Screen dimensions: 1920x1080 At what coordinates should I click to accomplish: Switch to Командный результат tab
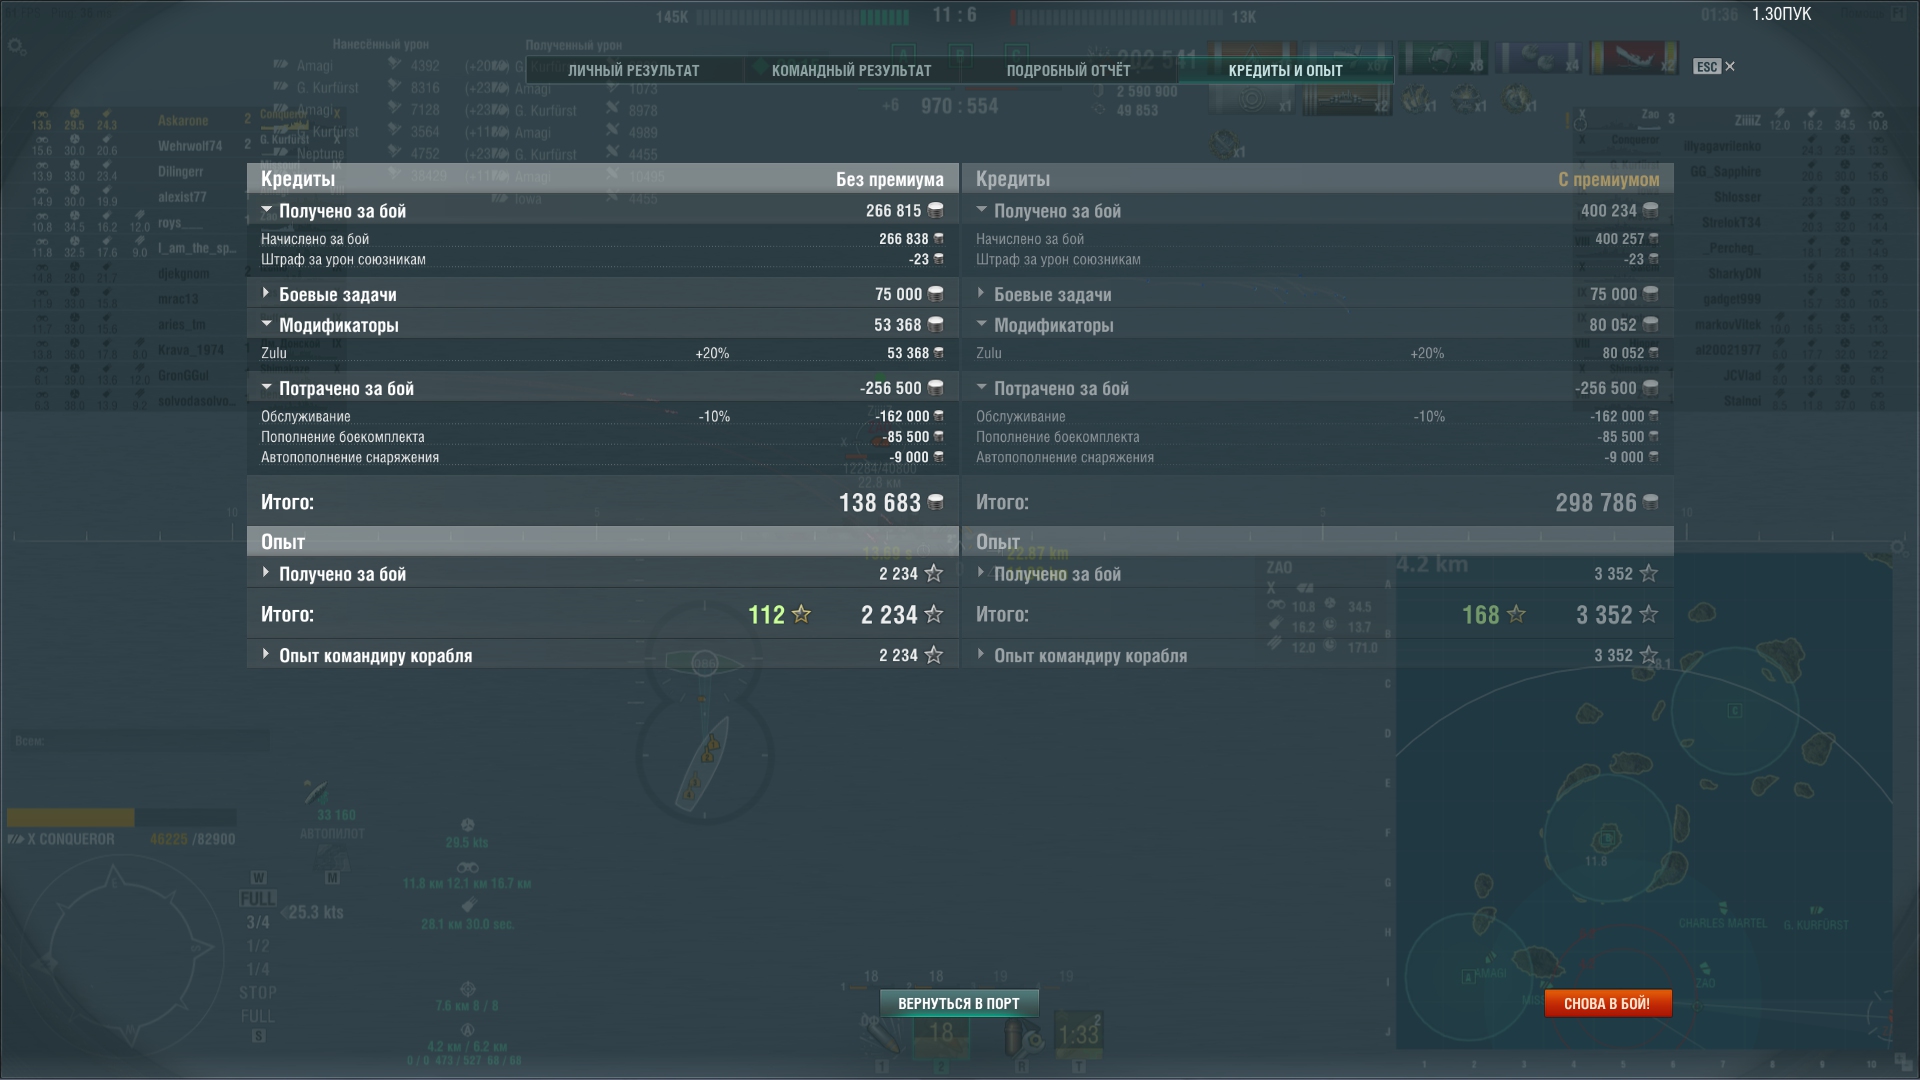pyautogui.click(x=851, y=70)
